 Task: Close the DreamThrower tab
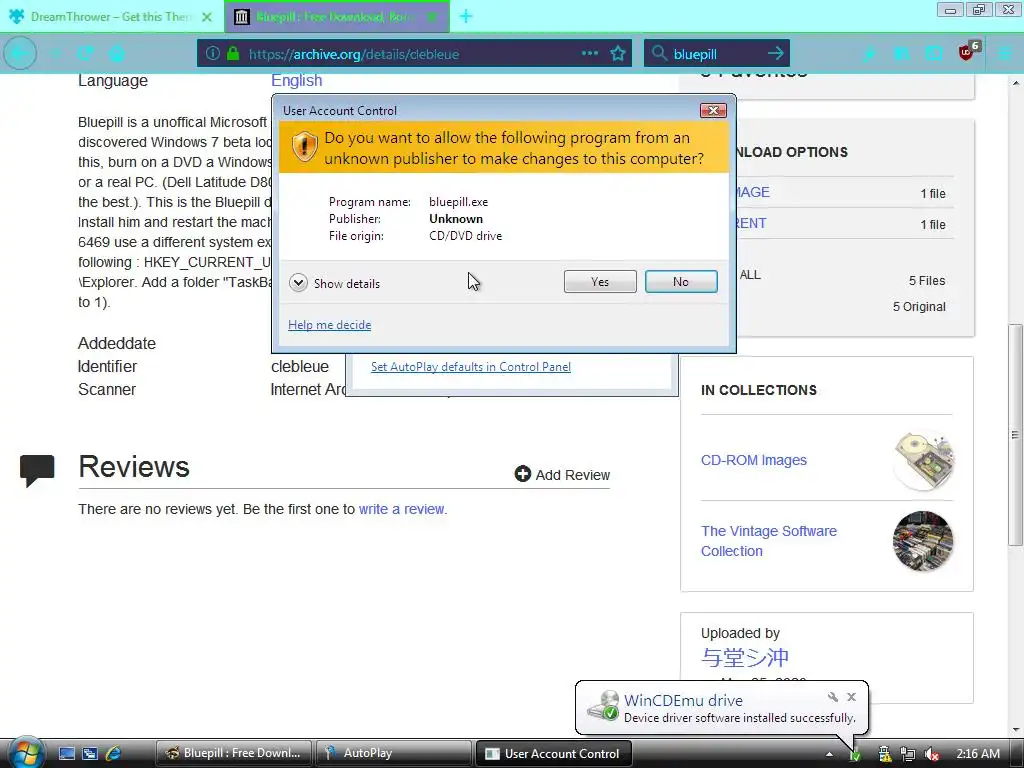pyautogui.click(x=206, y=17)
